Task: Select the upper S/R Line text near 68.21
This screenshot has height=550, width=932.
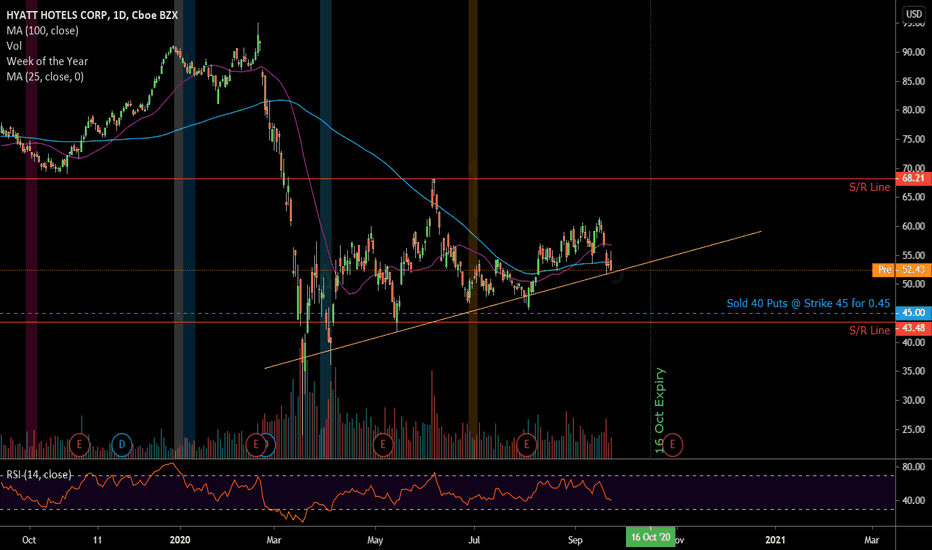Action: [x=869, y=187]
